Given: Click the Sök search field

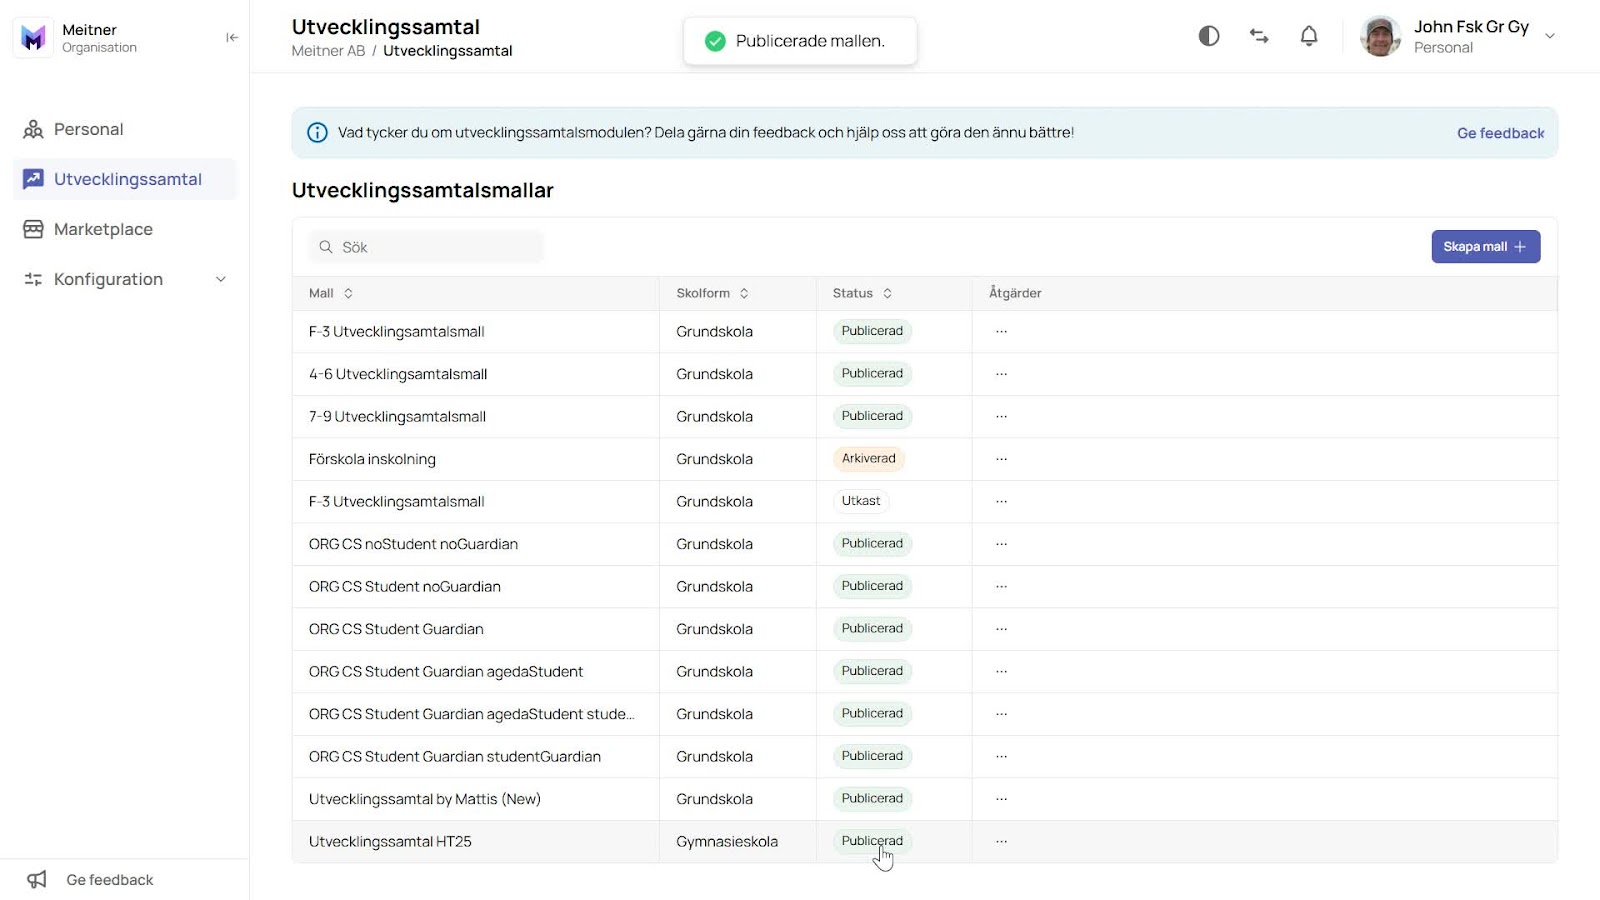Looking at the screenshot, I should point(427,247).
